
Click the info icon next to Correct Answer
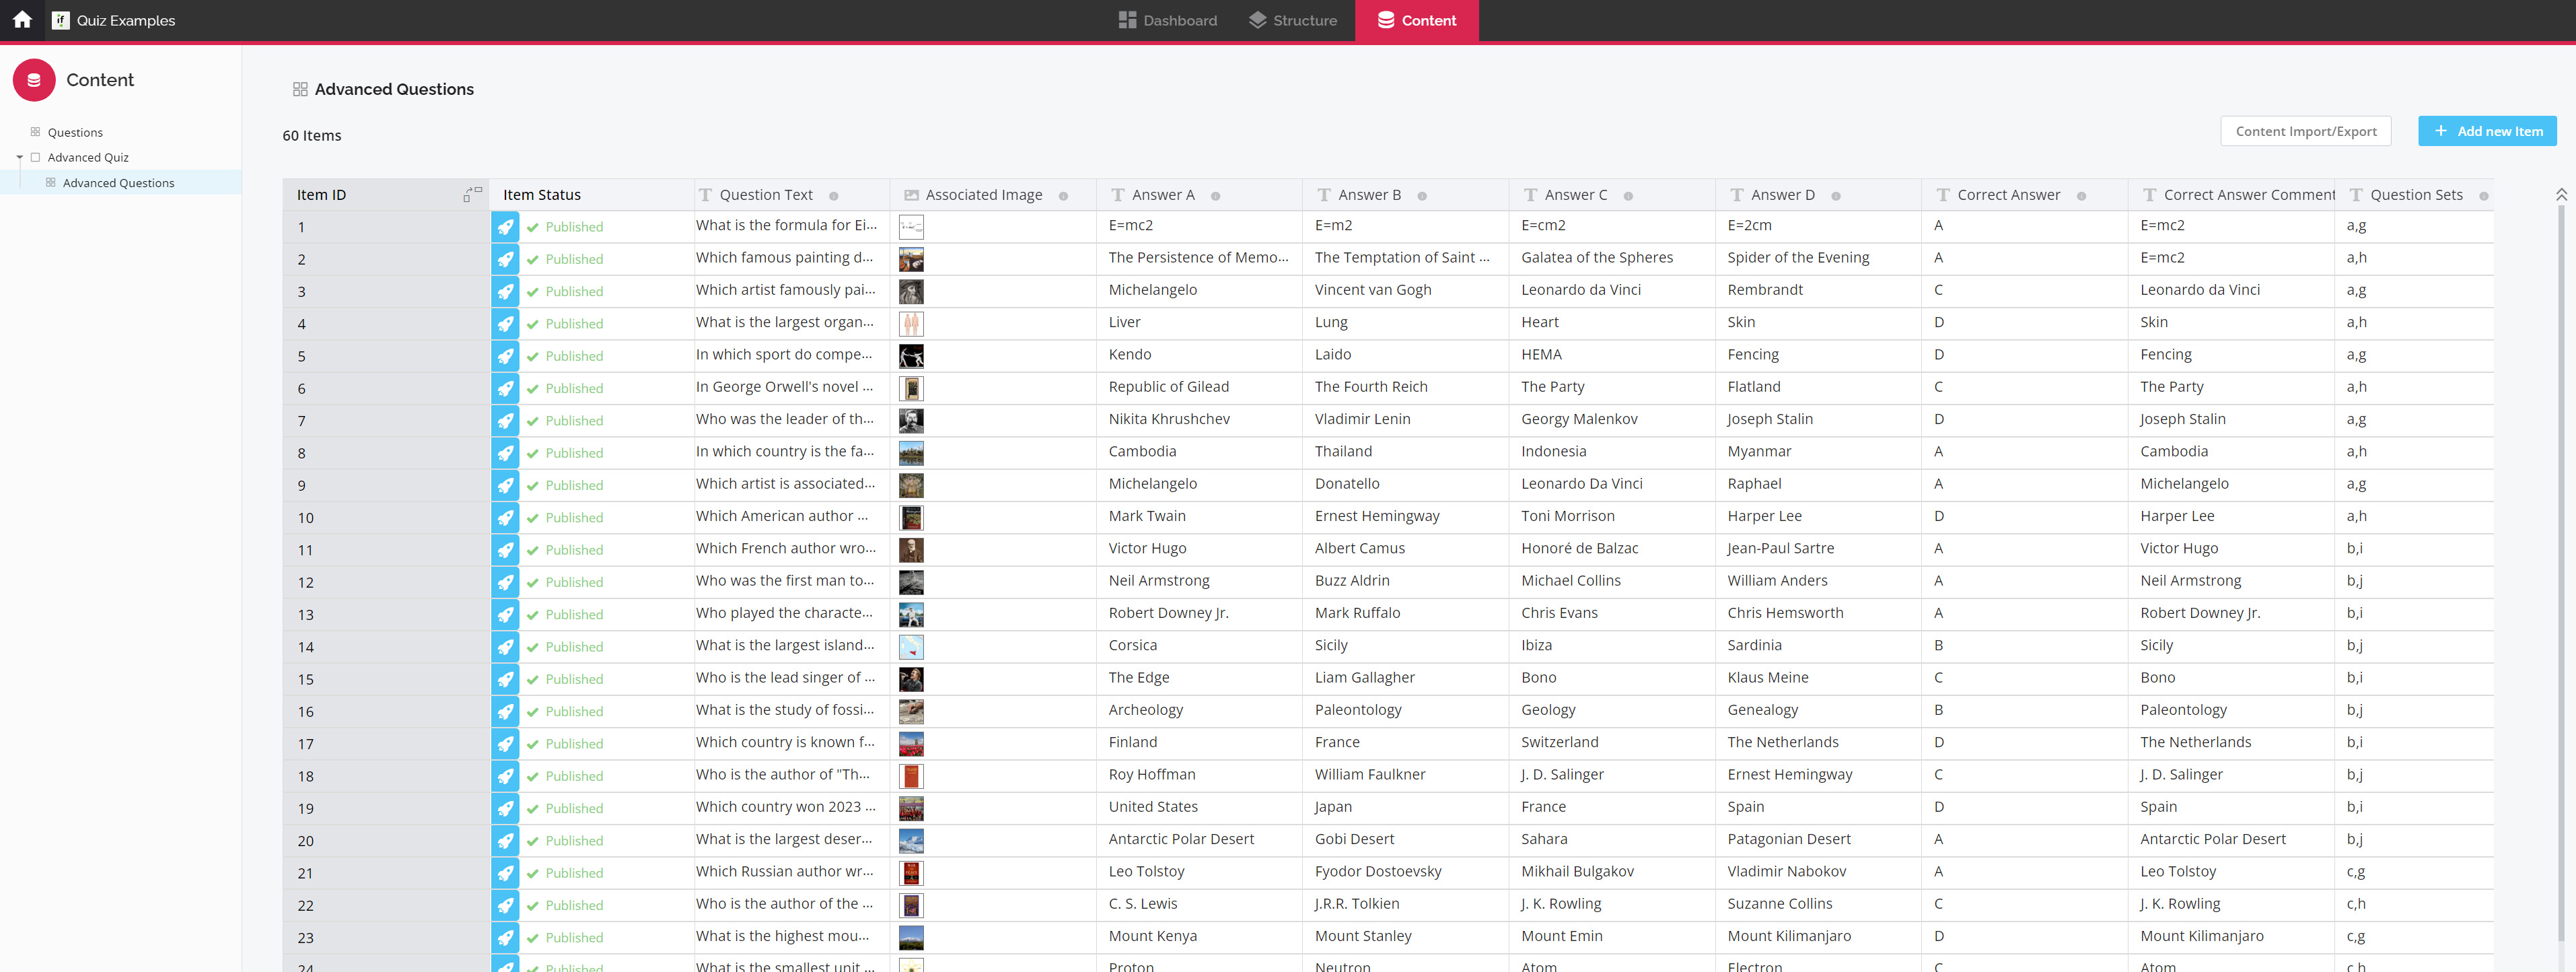pyautogui.click(x=2081, y=196)
